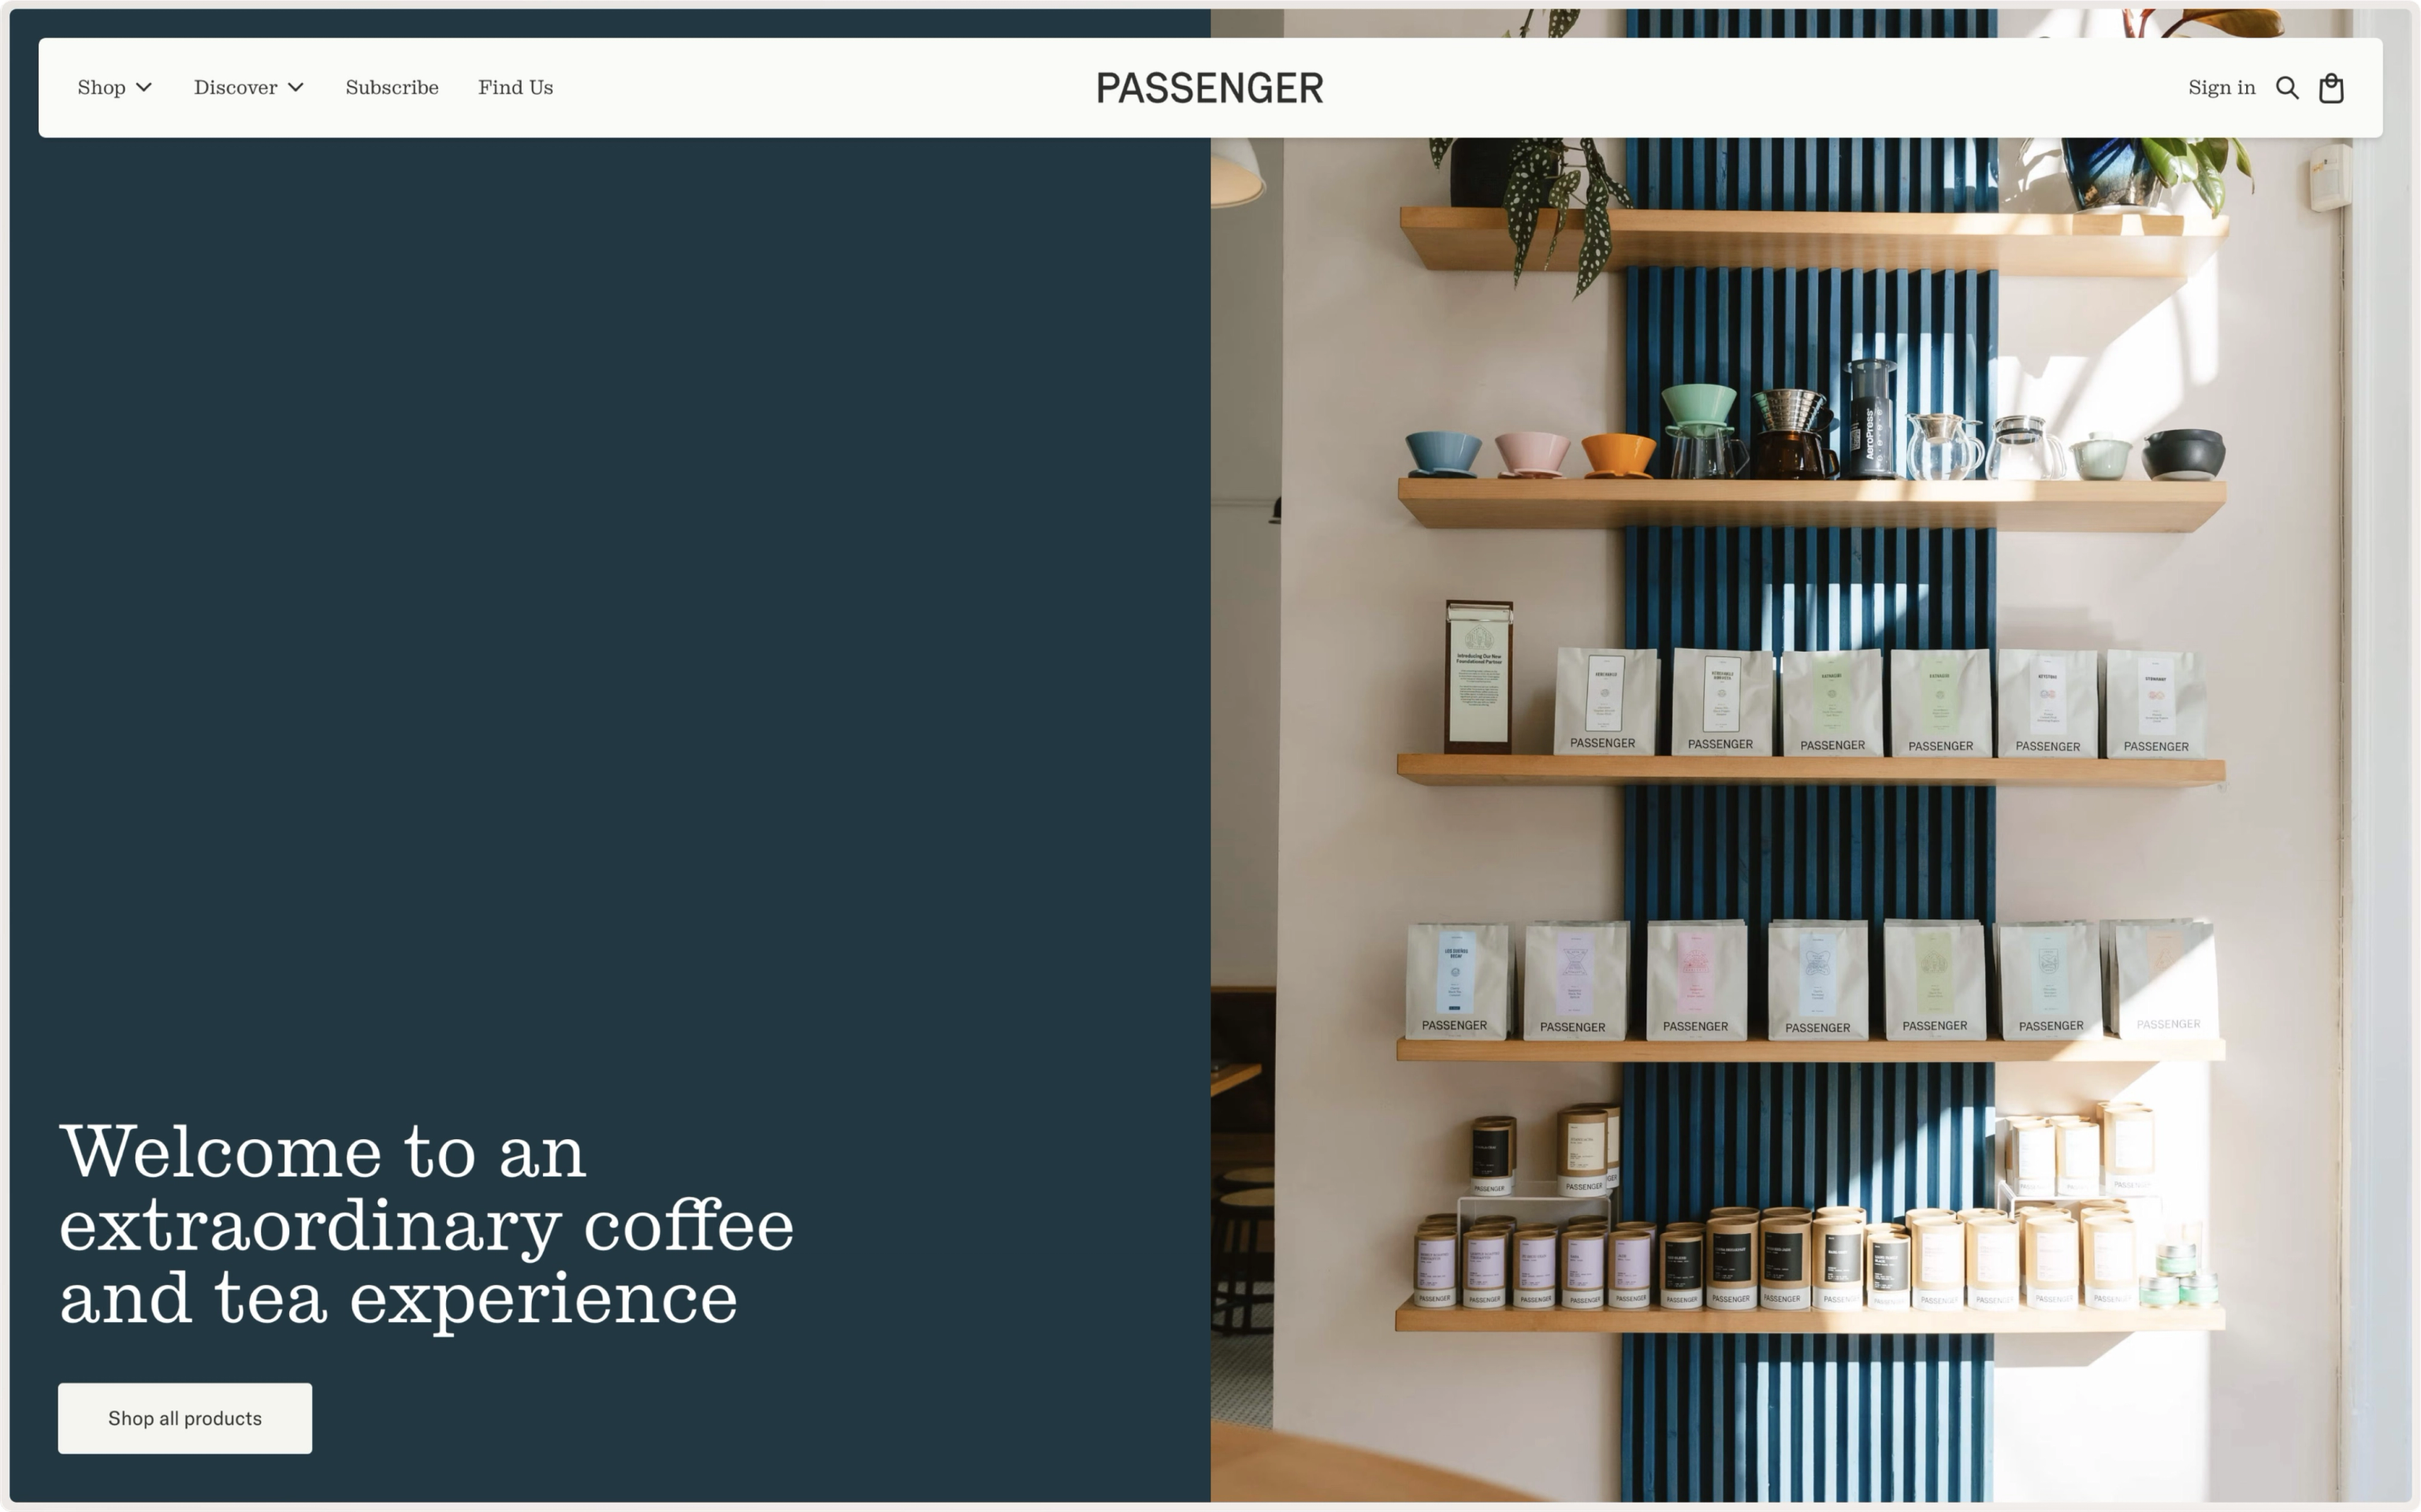Screen dimensions: 2421x1512
Task: Go to Find Us page
Action: click(515, 87)
